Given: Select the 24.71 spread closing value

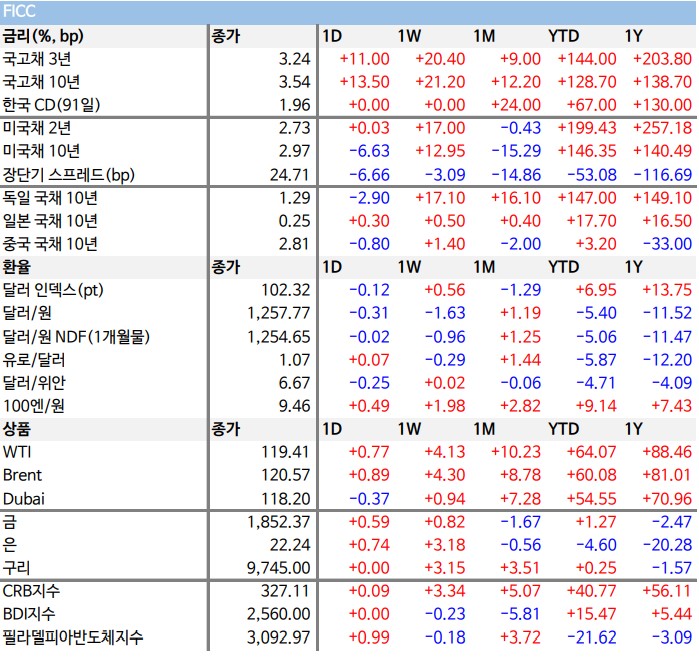Looking at the screenshot, I should point(290,175).
